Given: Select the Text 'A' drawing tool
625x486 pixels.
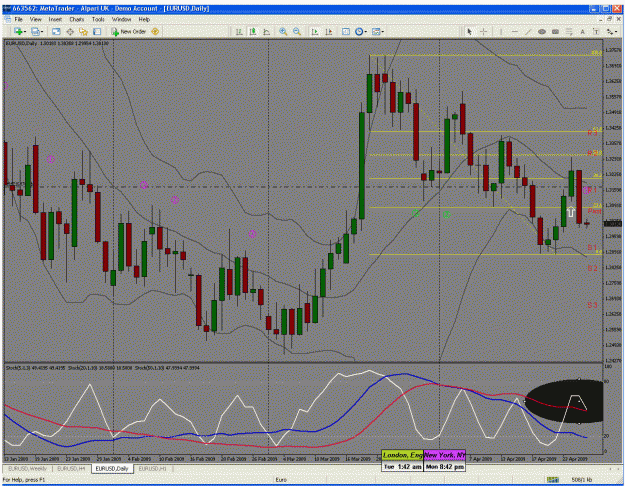Looking at the screenshot, I should pyautogui.click(x=582, y=31).
